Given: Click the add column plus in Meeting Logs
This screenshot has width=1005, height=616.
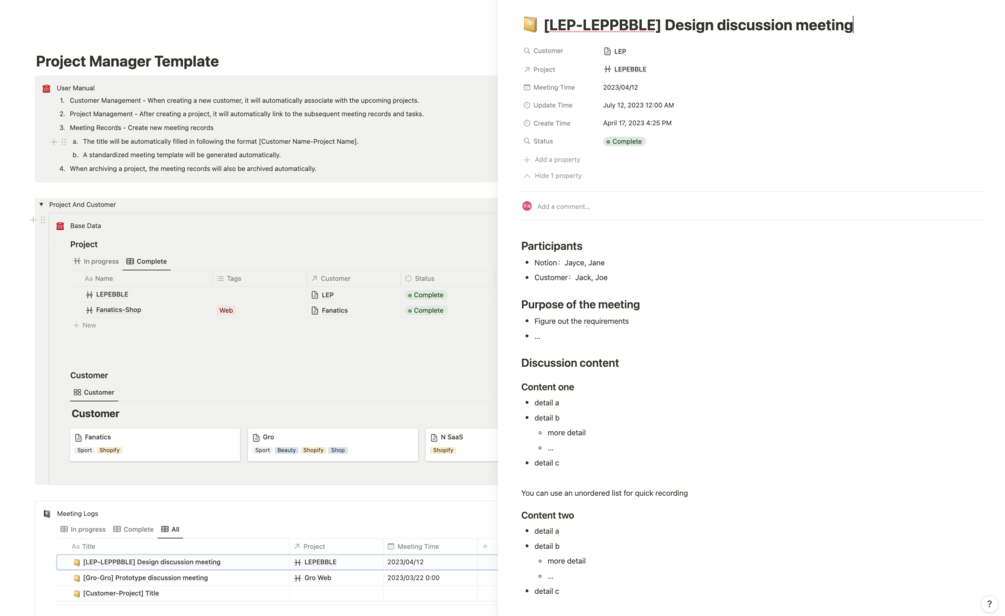Looking at the screenshot, I should (485, 546).
